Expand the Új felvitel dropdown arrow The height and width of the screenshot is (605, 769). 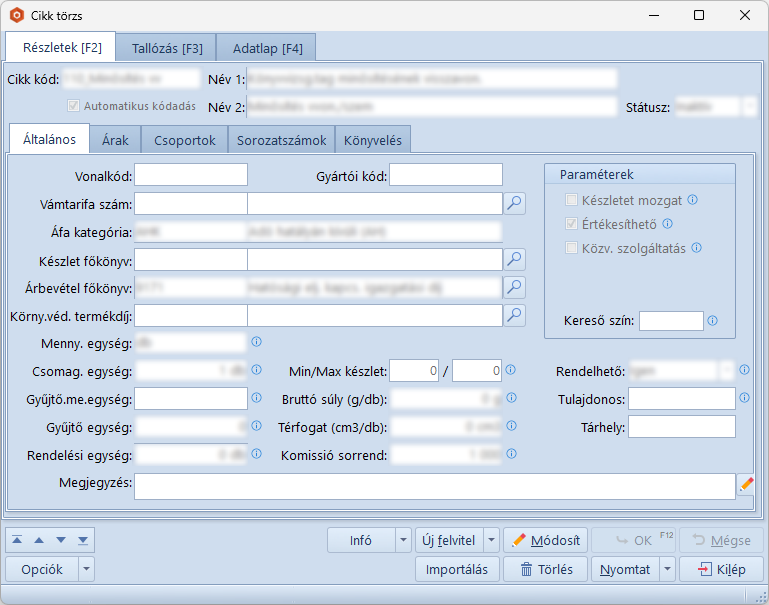click(491, 540)
